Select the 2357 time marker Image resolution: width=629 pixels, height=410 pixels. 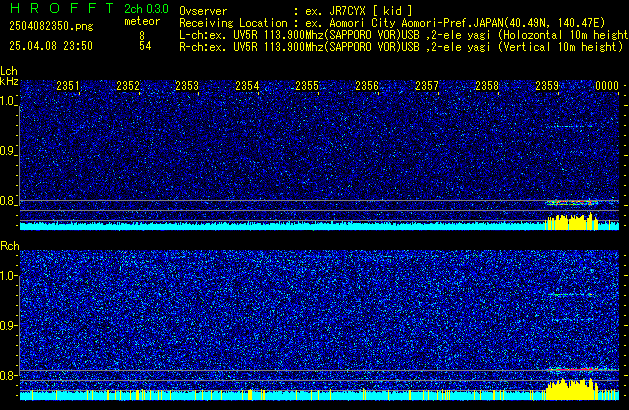pos(427,86)
